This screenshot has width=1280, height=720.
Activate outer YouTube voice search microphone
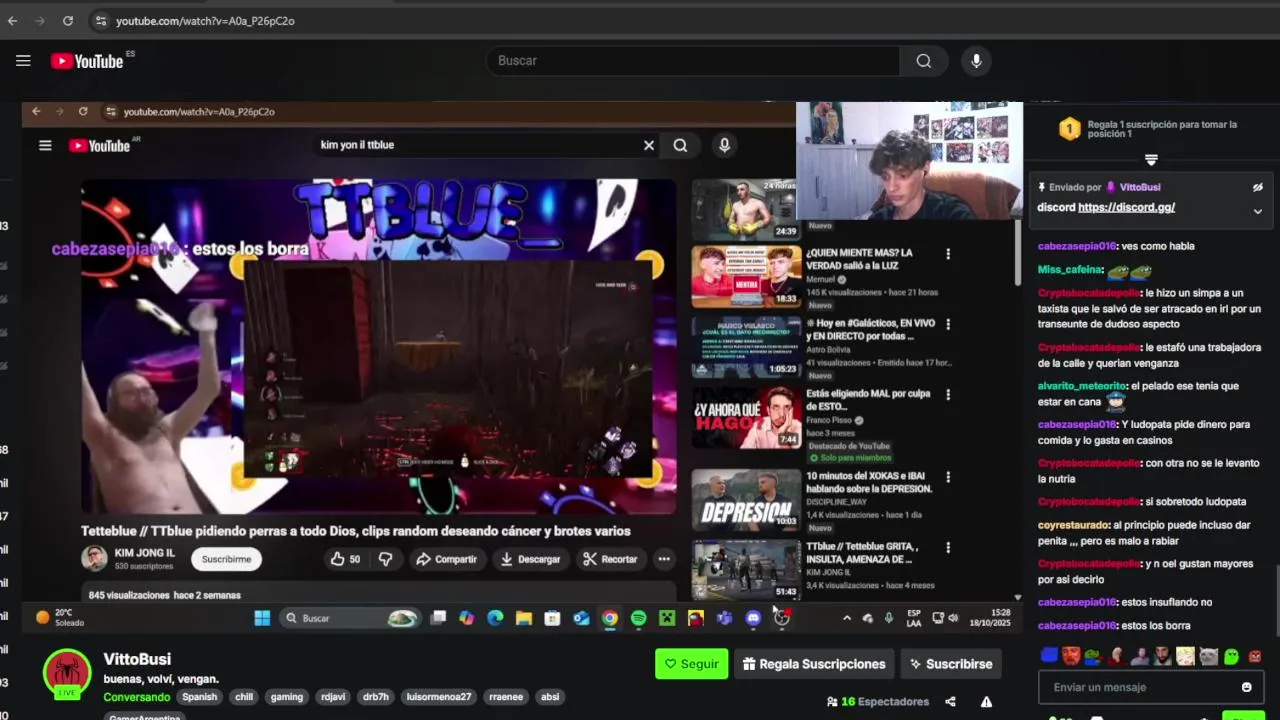pos(976,61)
